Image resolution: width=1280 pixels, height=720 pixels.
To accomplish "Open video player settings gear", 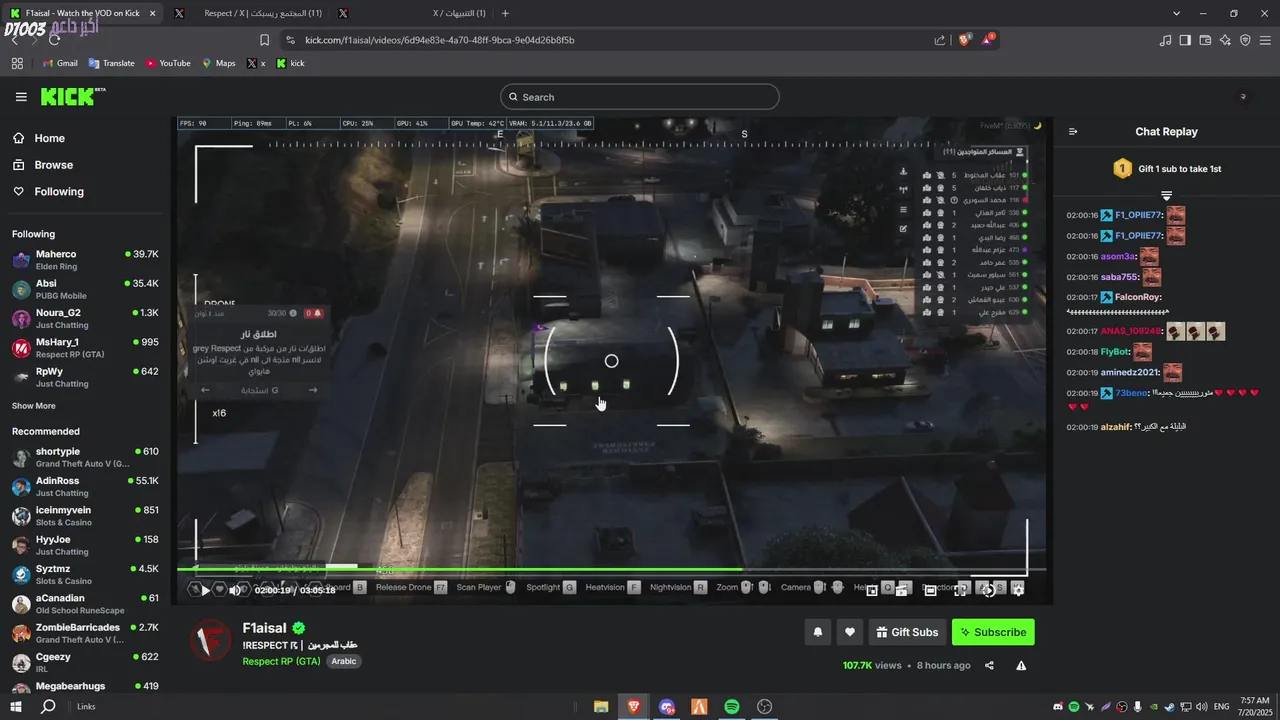I will (1018, 590).
